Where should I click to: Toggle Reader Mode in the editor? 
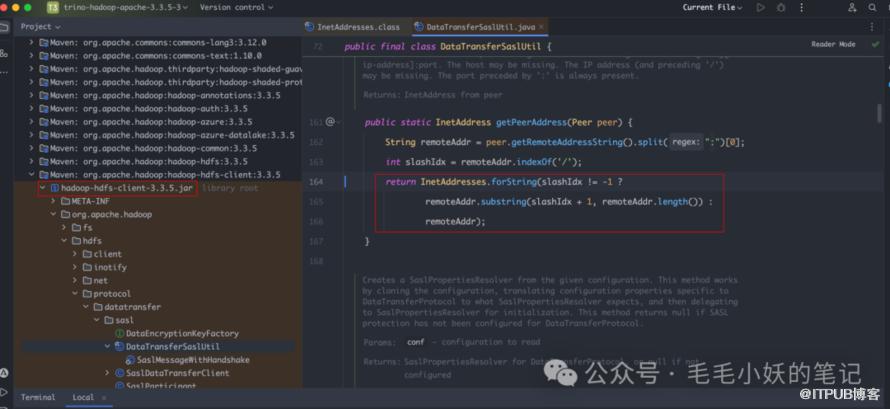pos(833,45)
